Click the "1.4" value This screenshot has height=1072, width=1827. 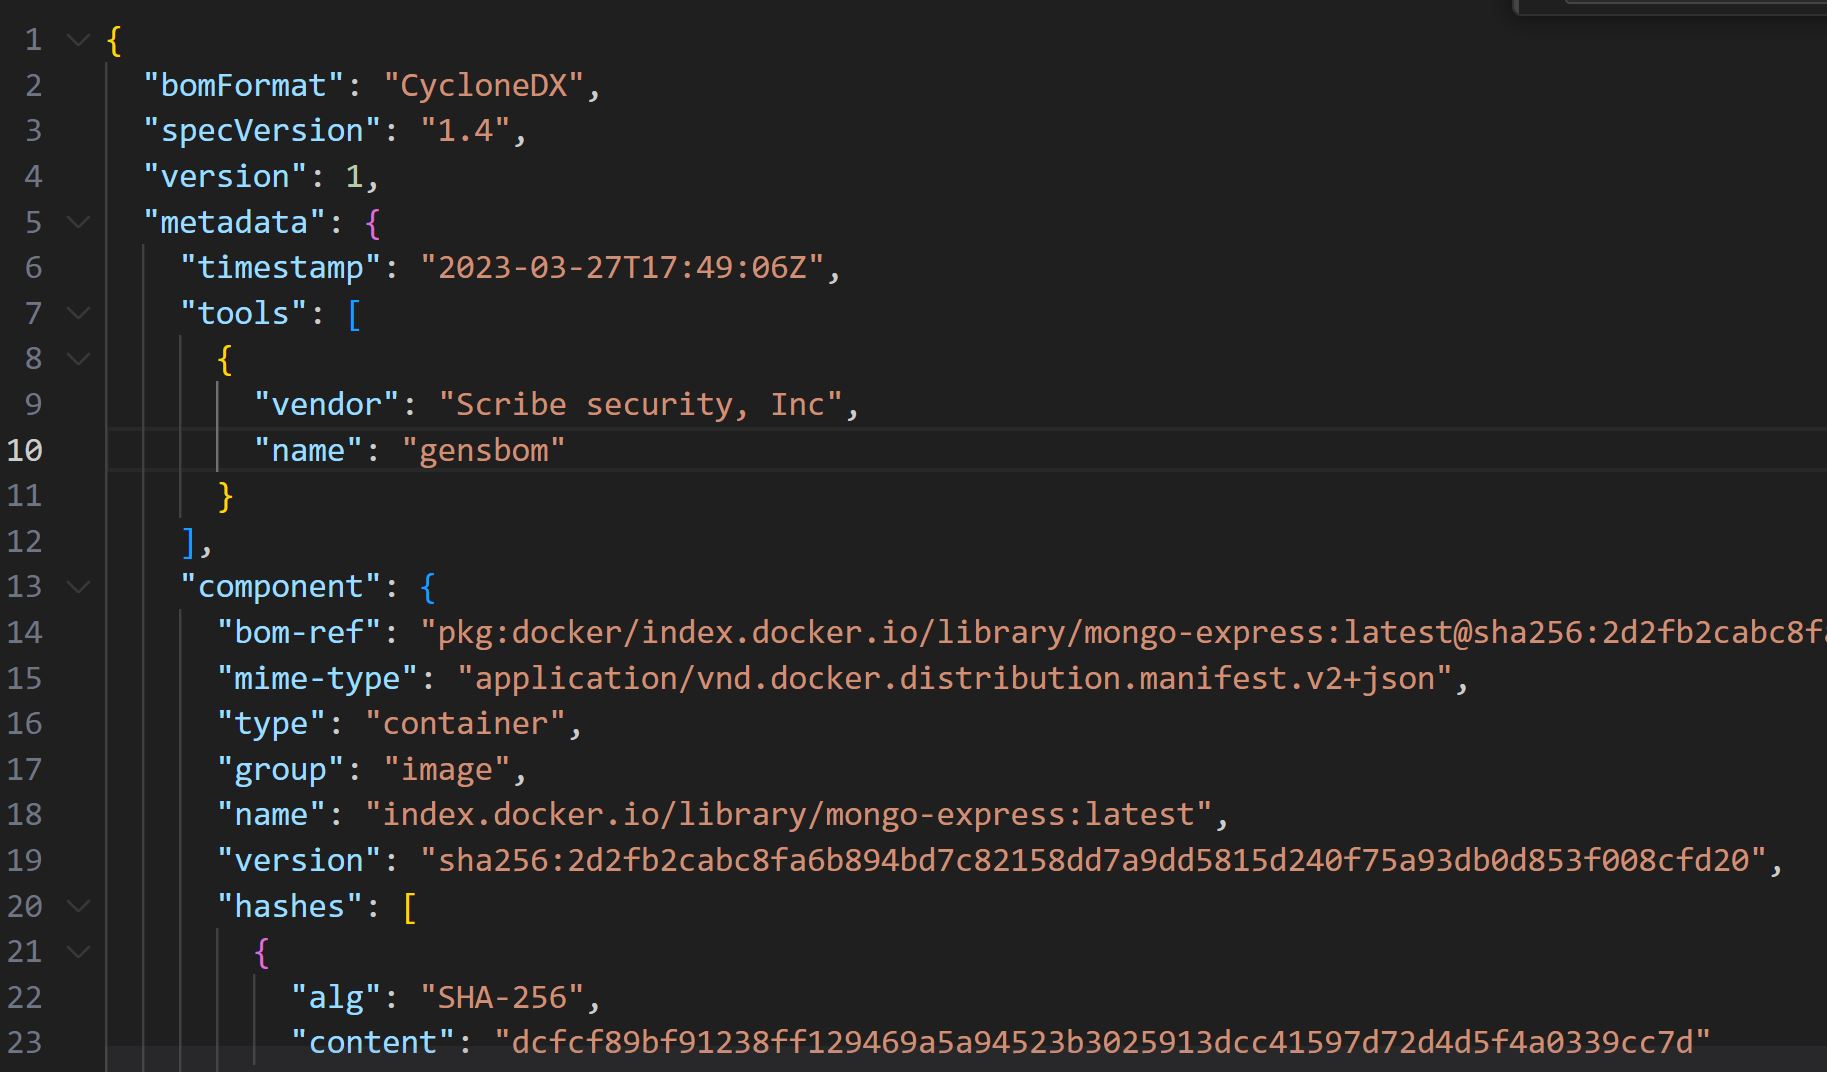pos(466,131)
